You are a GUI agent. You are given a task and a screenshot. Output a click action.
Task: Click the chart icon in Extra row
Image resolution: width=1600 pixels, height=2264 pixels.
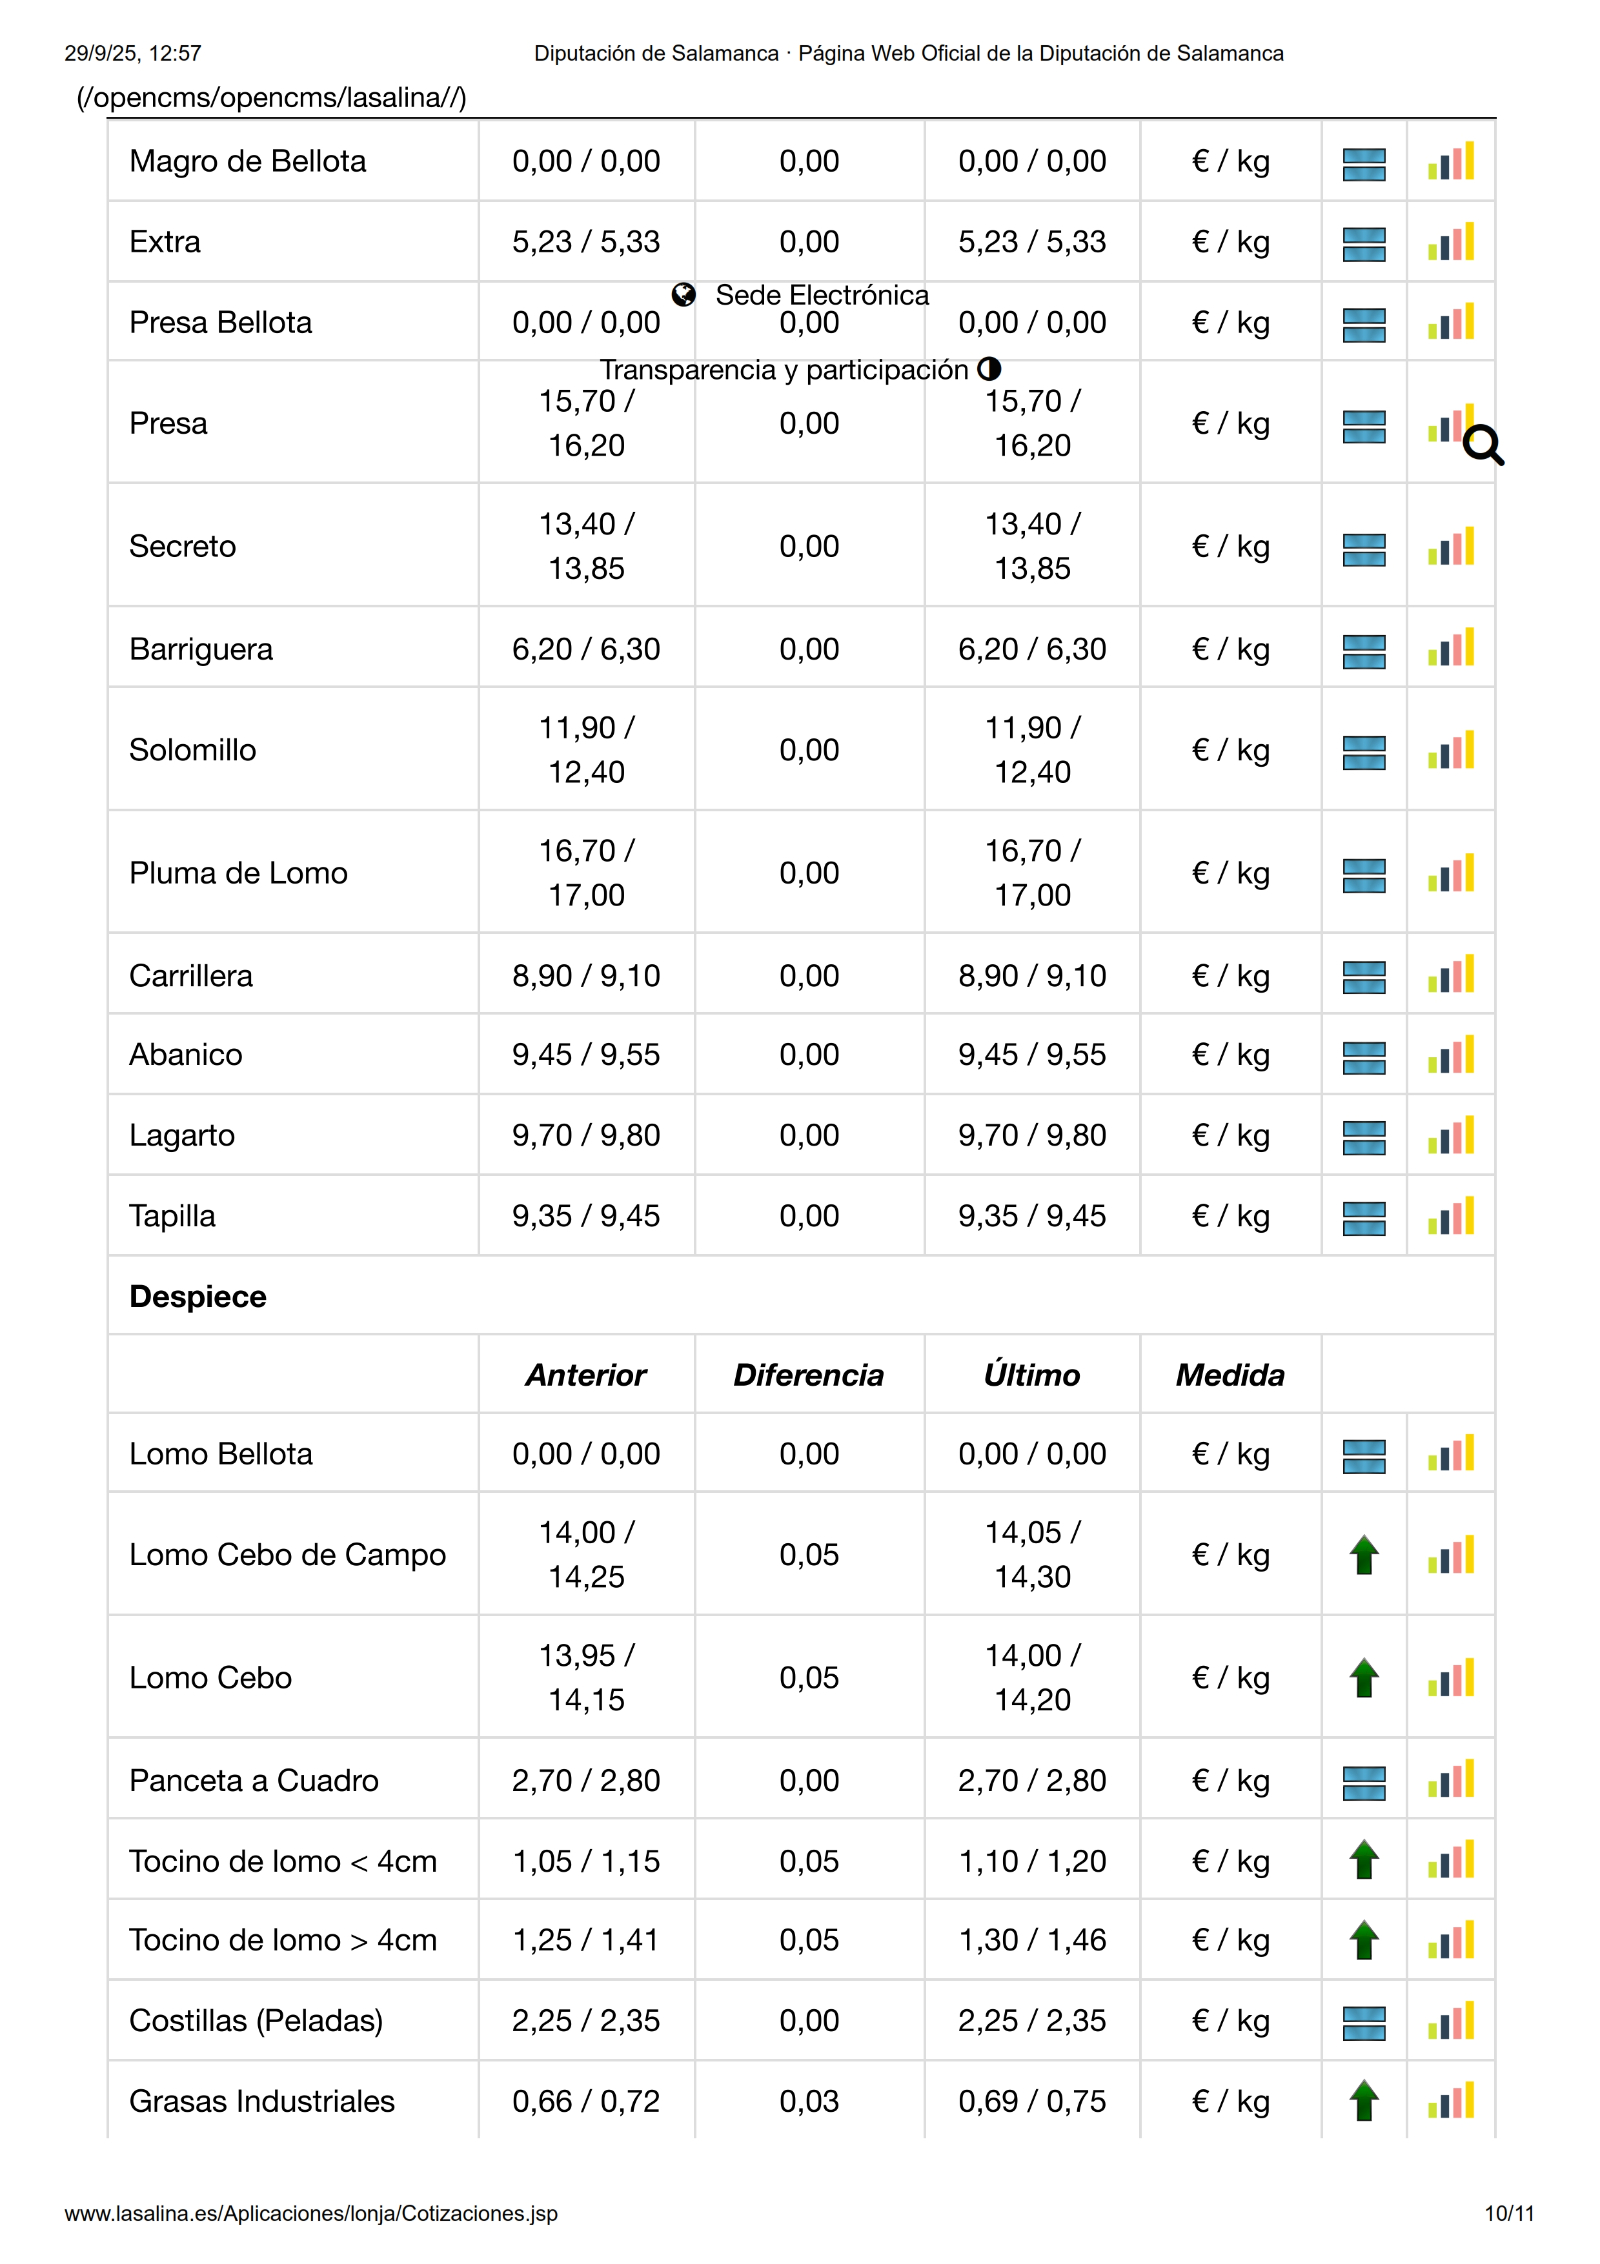(1450, 243)
